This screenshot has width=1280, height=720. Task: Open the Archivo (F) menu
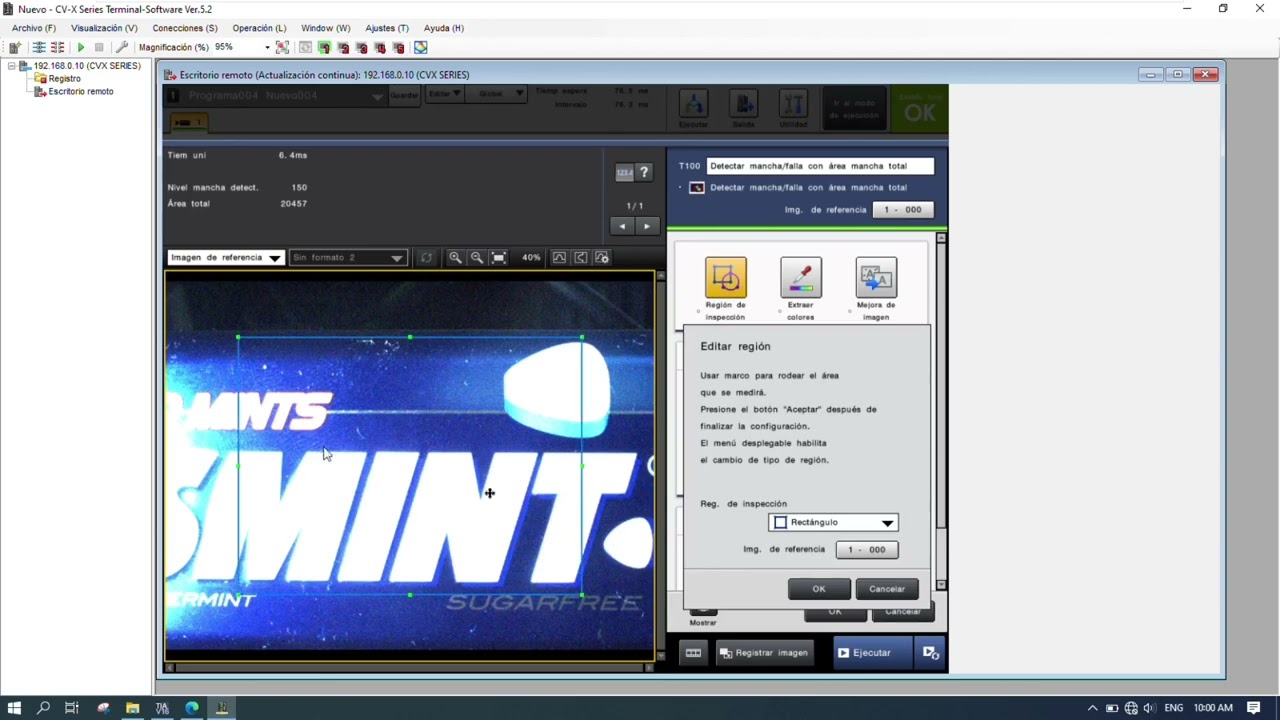tap(34, 28)
